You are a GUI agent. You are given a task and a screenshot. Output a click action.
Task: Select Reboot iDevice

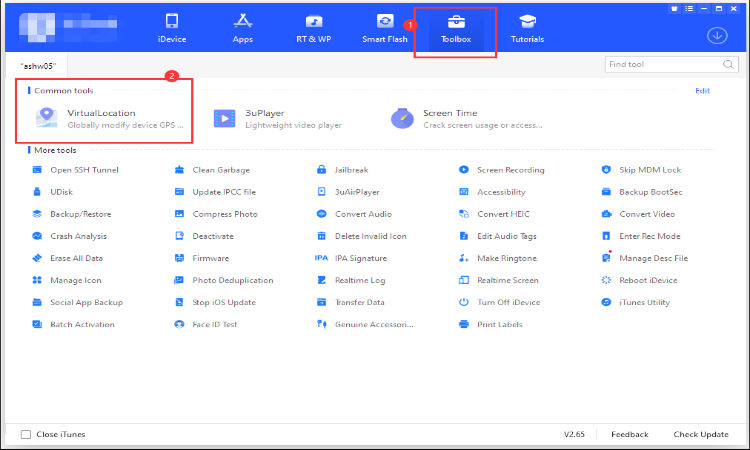click(x=640, y=280)
